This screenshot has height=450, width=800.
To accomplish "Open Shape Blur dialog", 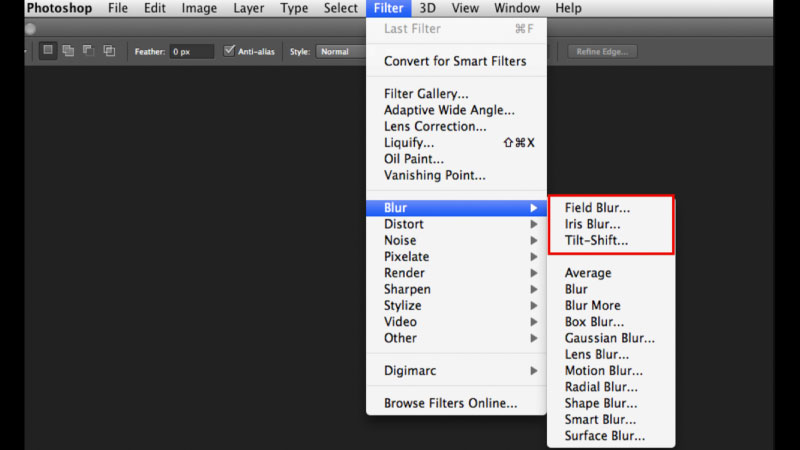I will 611,404.
